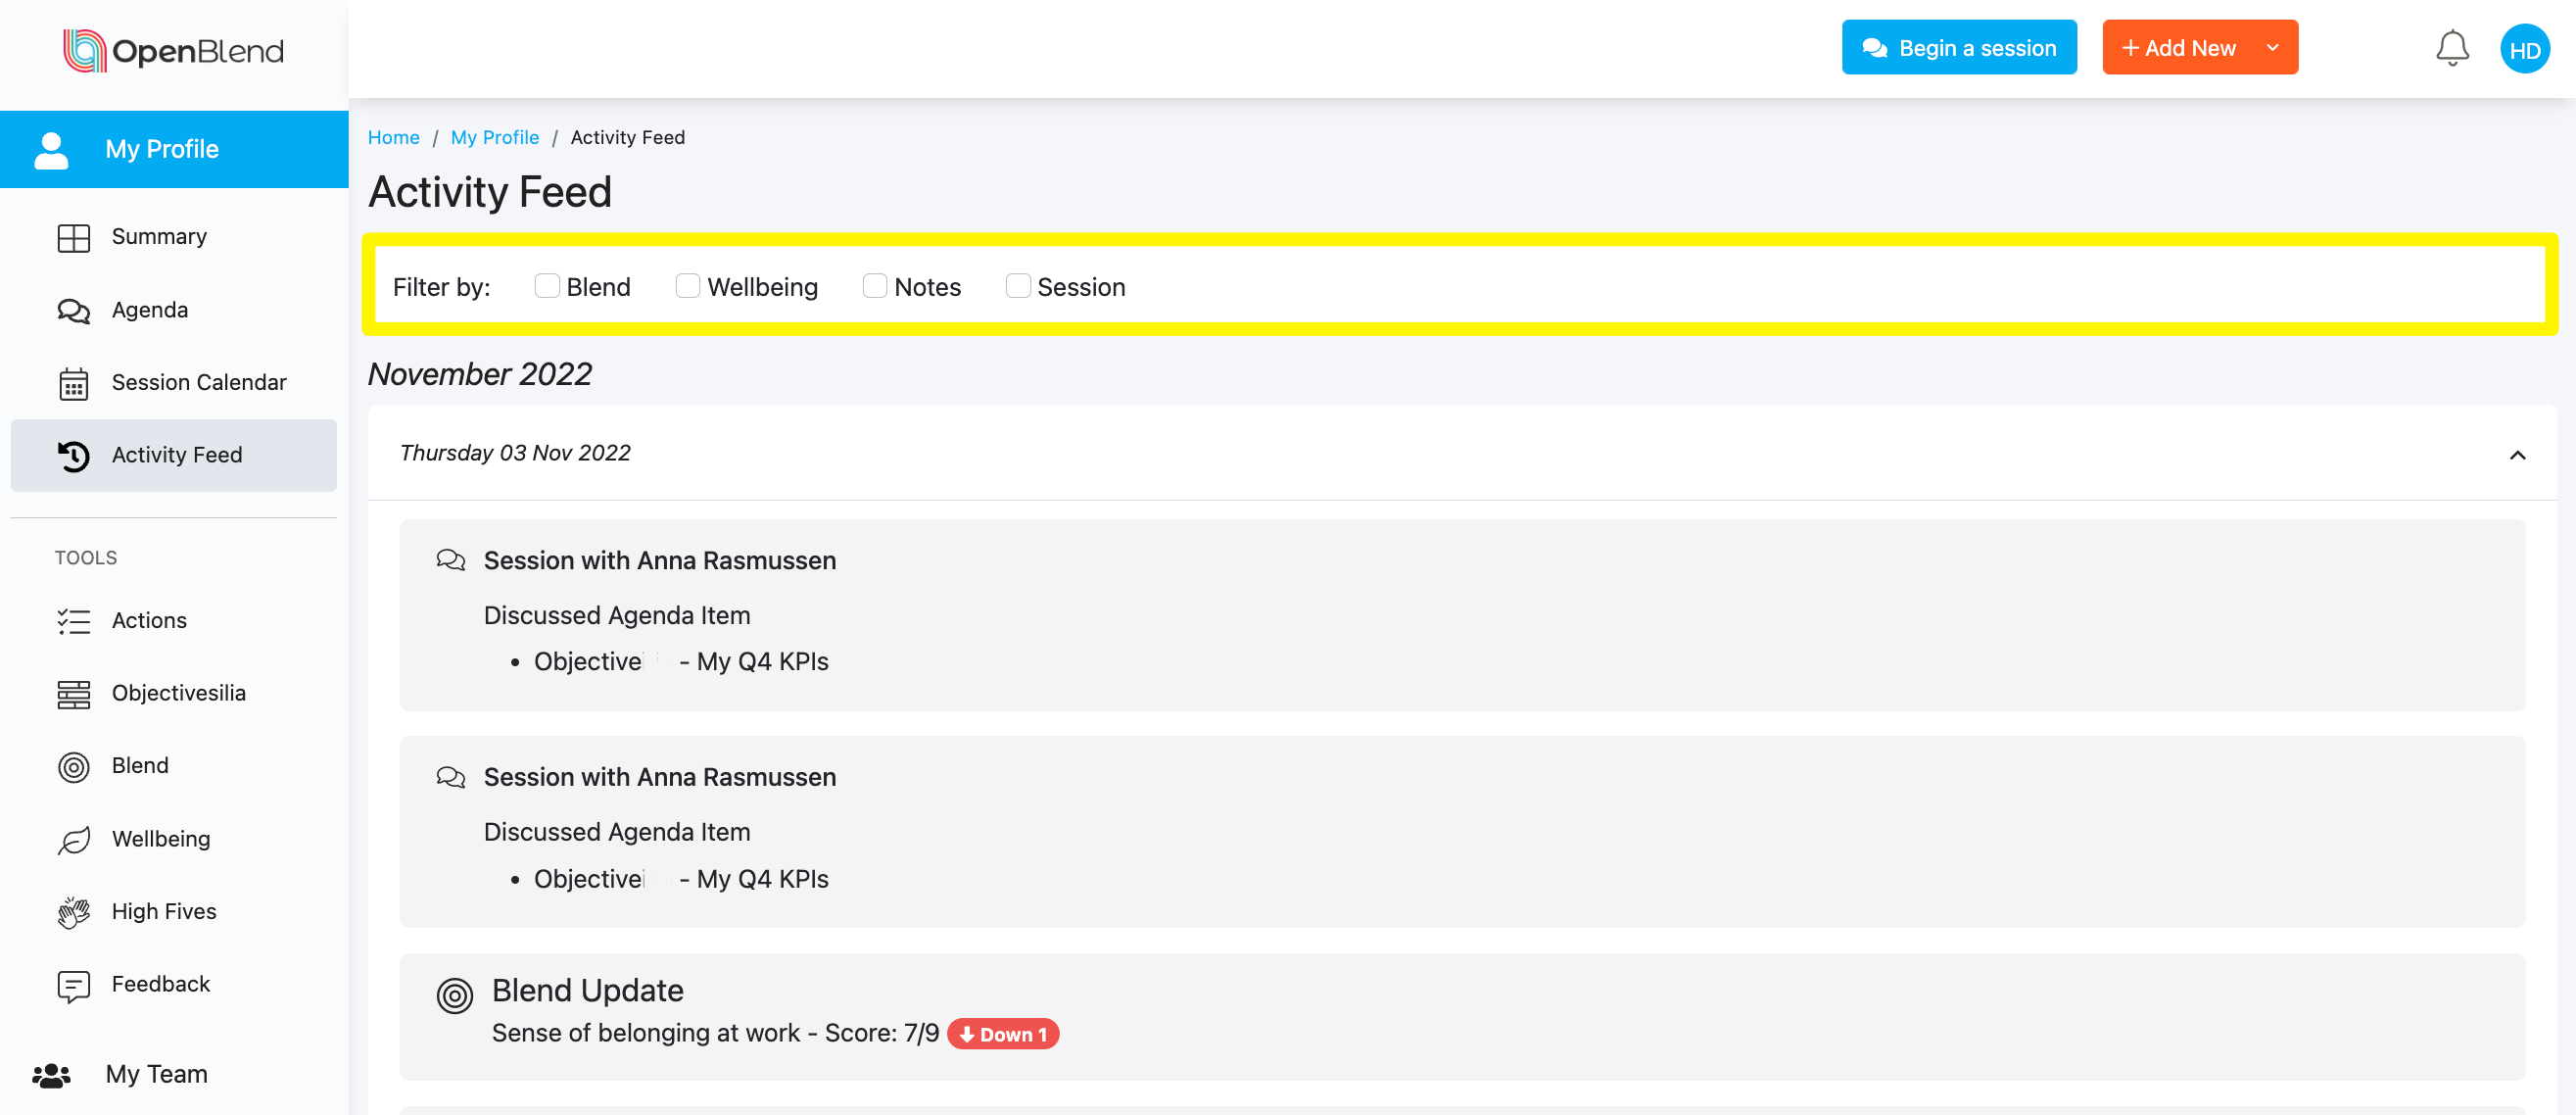This screenshot has height=1115, width=2576.
Task: Click the OpenBlend logo
Action: click(174, 50)
